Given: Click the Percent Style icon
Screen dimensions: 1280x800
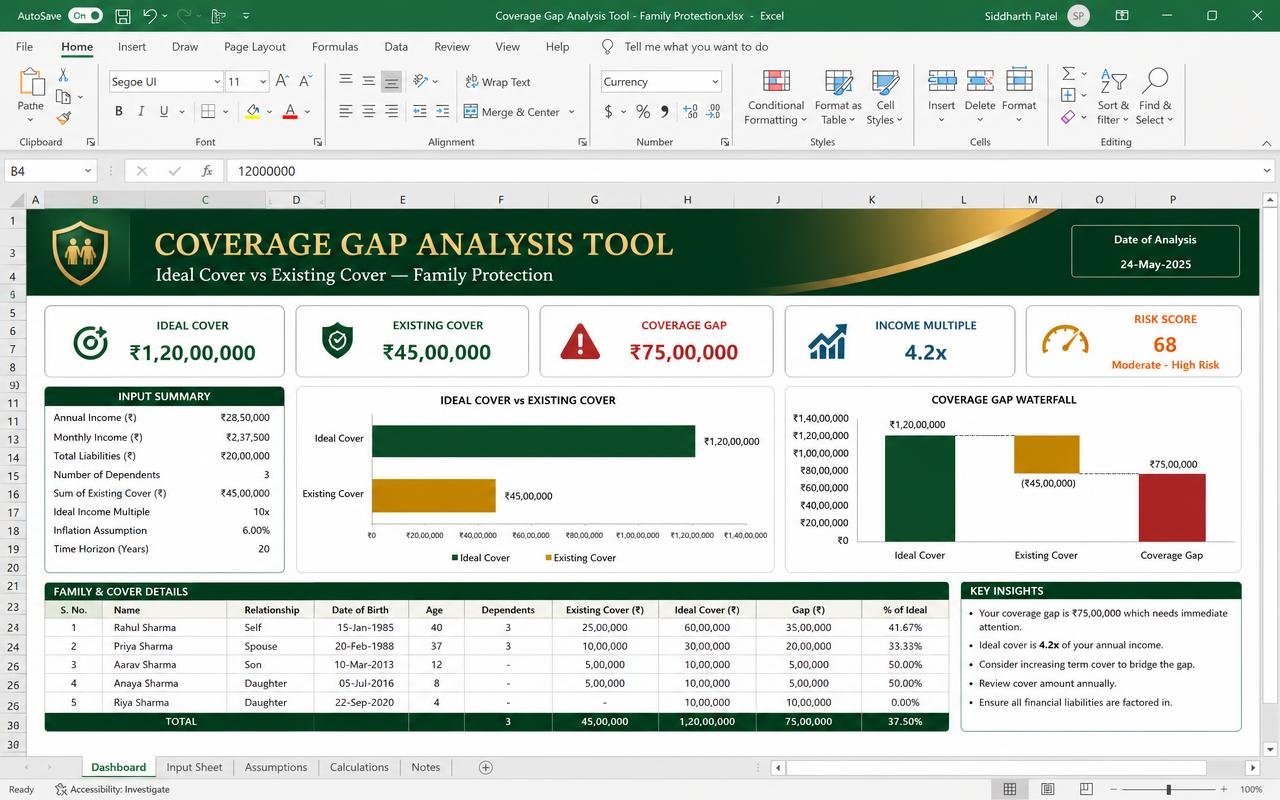Looking at the screenshot, I should pyautogui.click(x=642, y=112).
